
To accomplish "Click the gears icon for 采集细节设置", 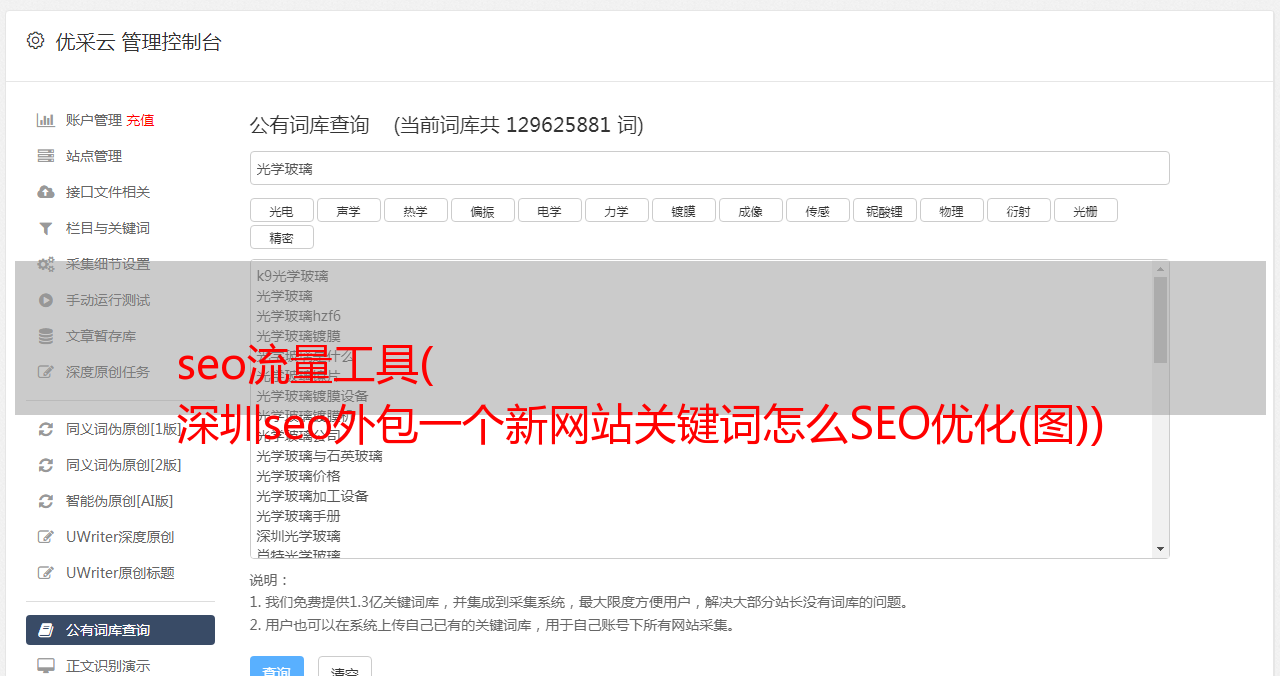I will (x=46, y=264).
